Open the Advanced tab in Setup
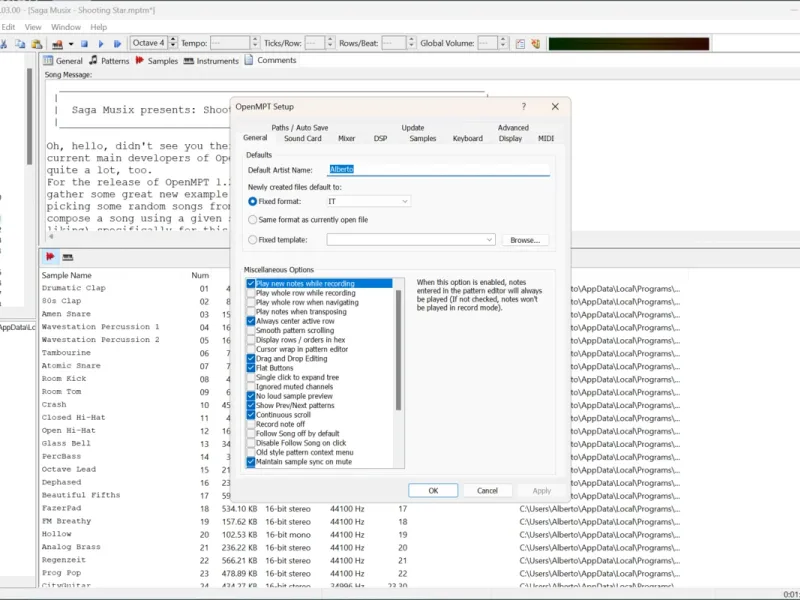800x600 pixels. 513,128
